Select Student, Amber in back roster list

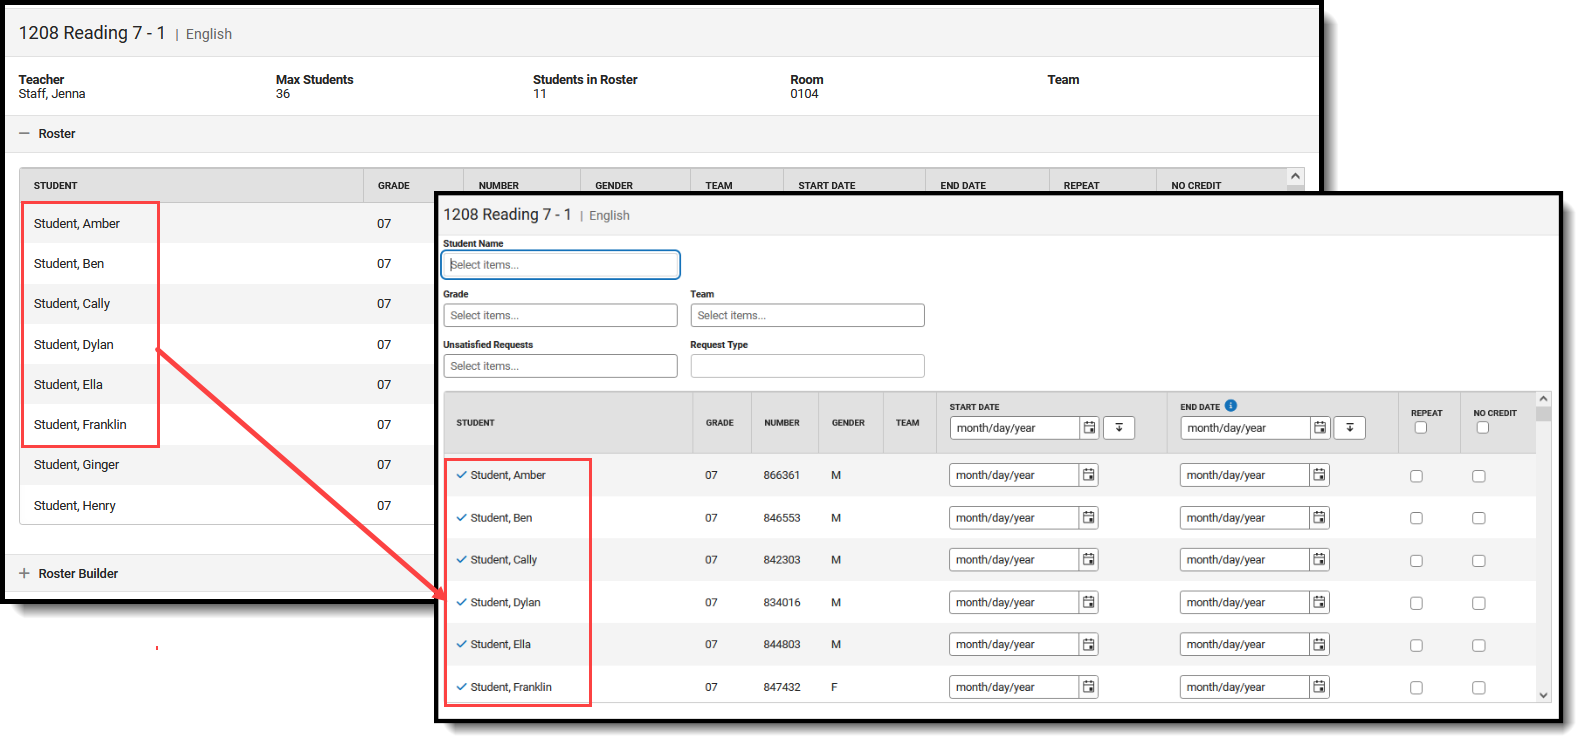click(x=77, y=224)
